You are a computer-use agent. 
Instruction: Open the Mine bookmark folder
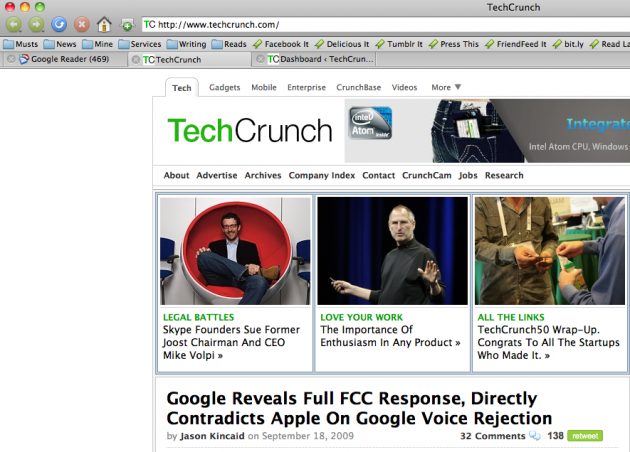[x=97, y=44]
